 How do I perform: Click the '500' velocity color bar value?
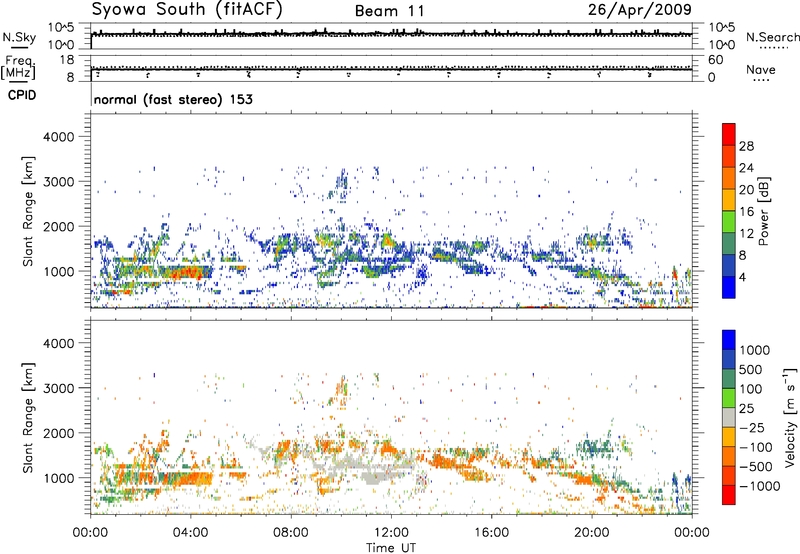(751, 369)
